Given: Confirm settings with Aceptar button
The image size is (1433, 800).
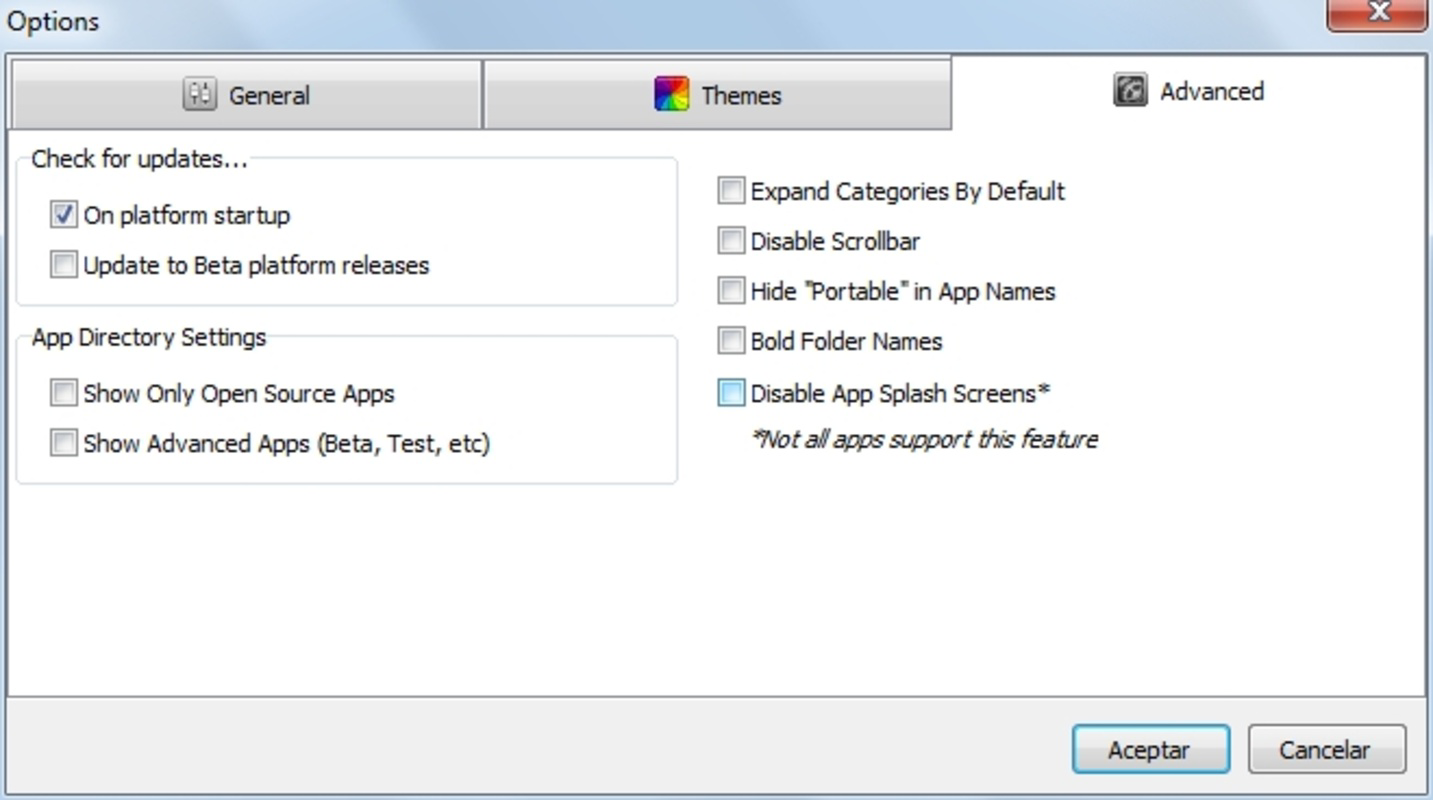Looking at the screenshot, I should tap(1150, 749).
